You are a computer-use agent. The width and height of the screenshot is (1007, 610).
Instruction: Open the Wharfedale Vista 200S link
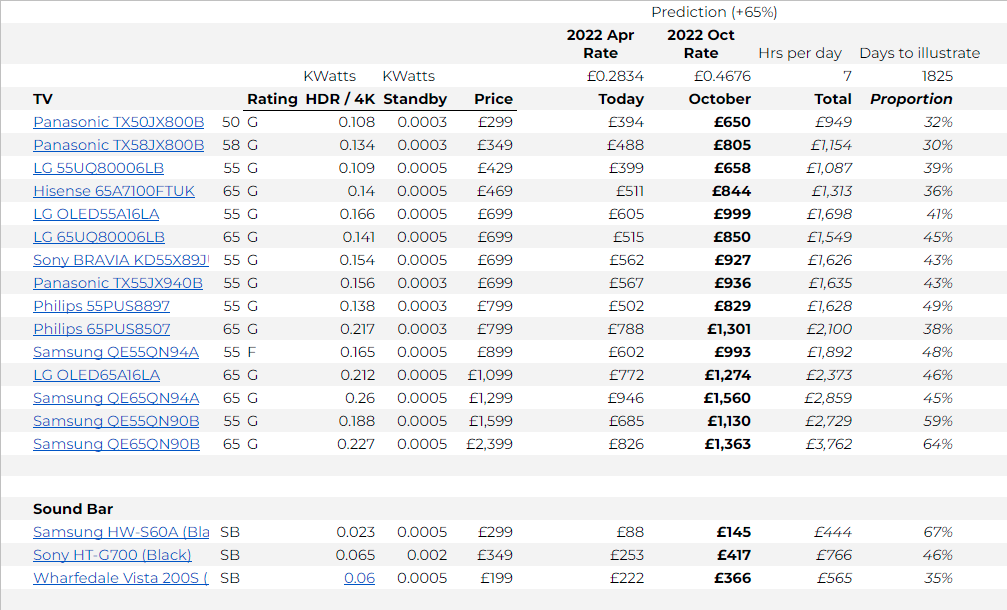tap(120, 578)
